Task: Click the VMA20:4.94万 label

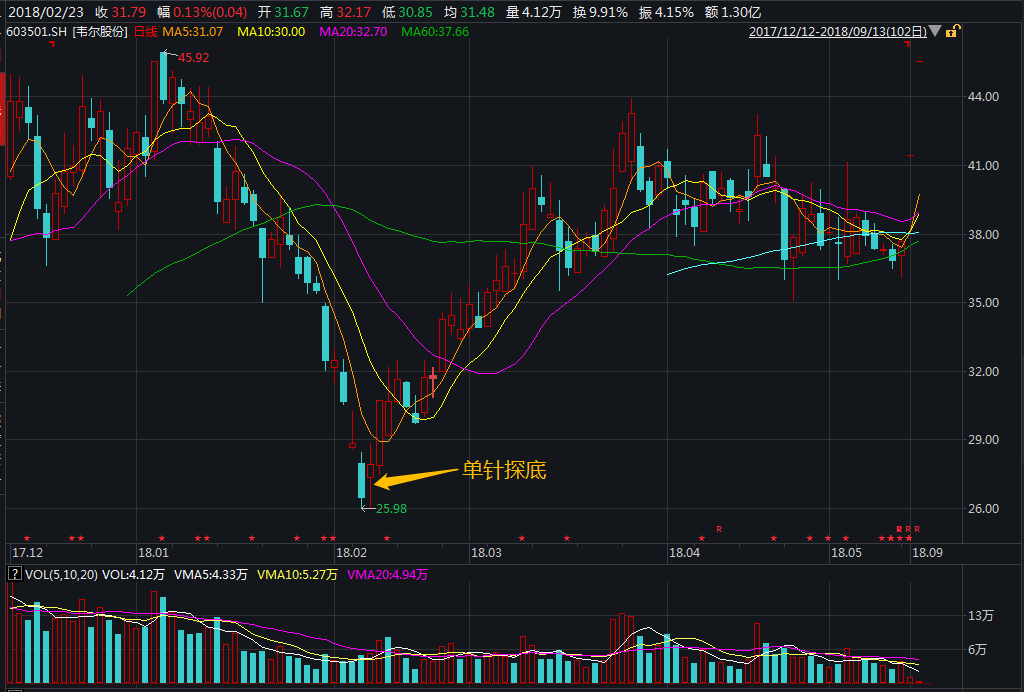Action: (387, 574)
